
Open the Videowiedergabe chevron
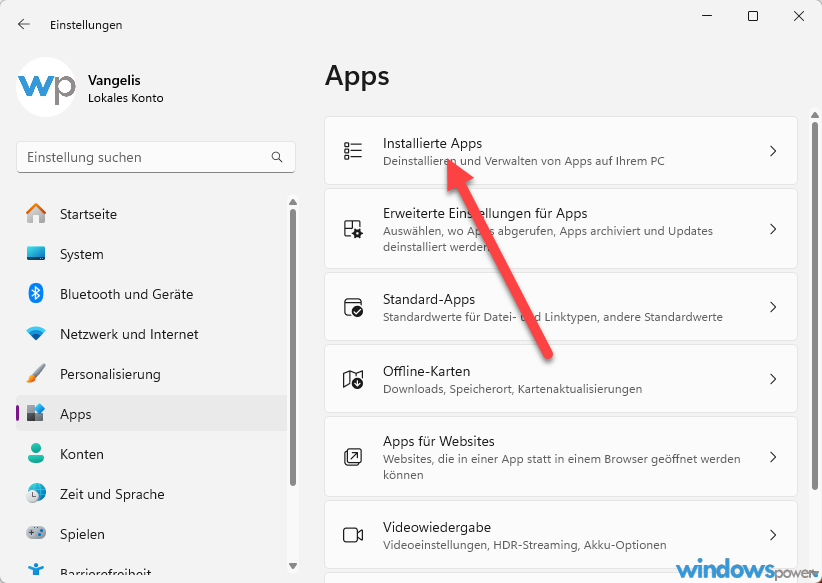[773, 535]
